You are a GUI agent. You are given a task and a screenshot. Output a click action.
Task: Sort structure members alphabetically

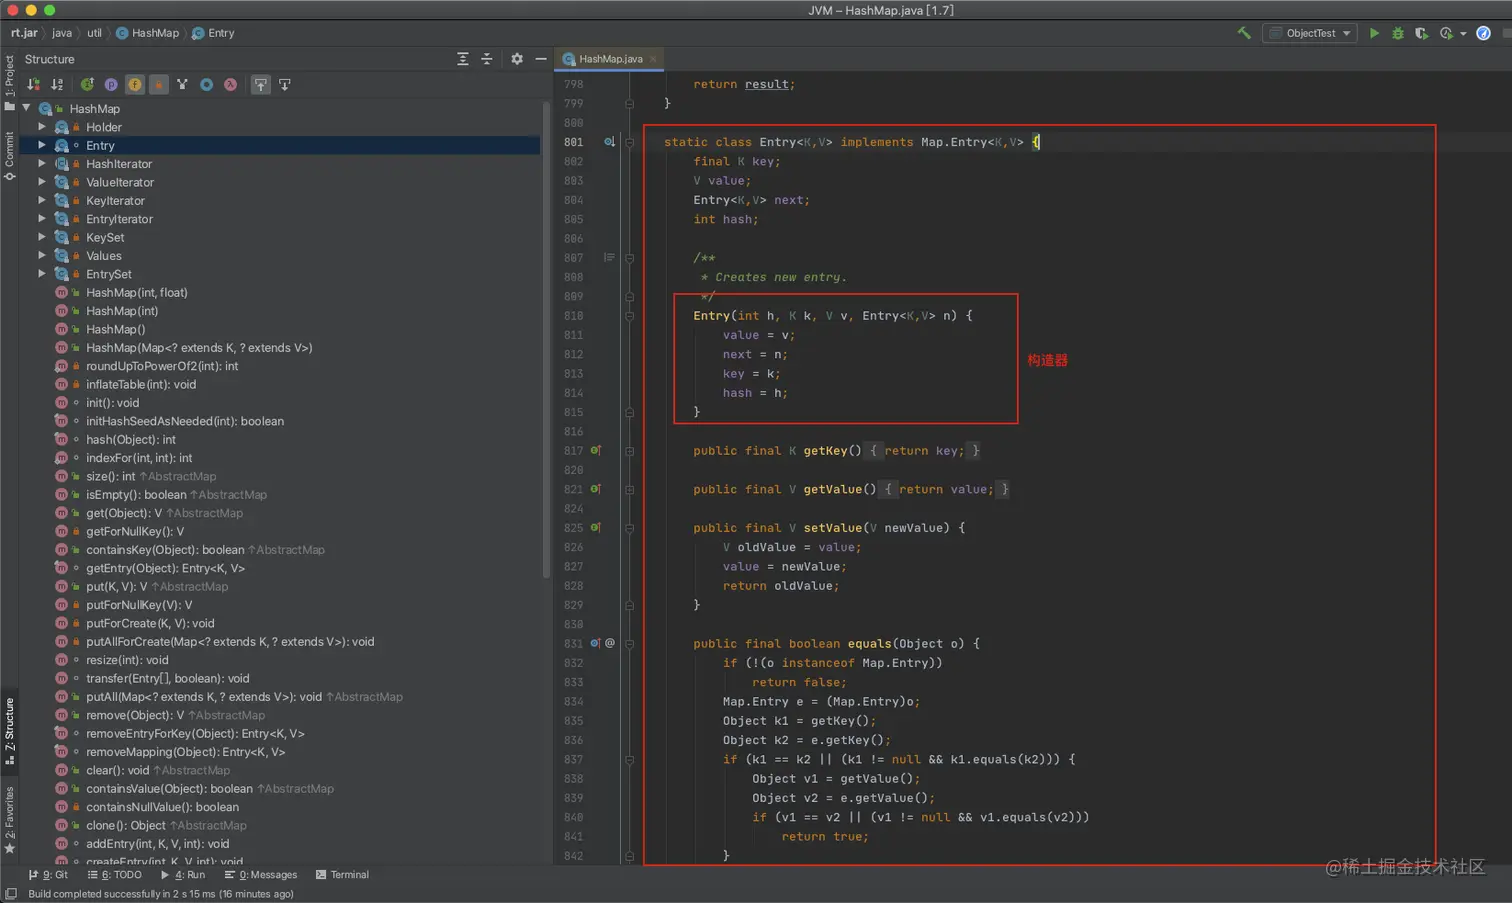click(58, 85)
